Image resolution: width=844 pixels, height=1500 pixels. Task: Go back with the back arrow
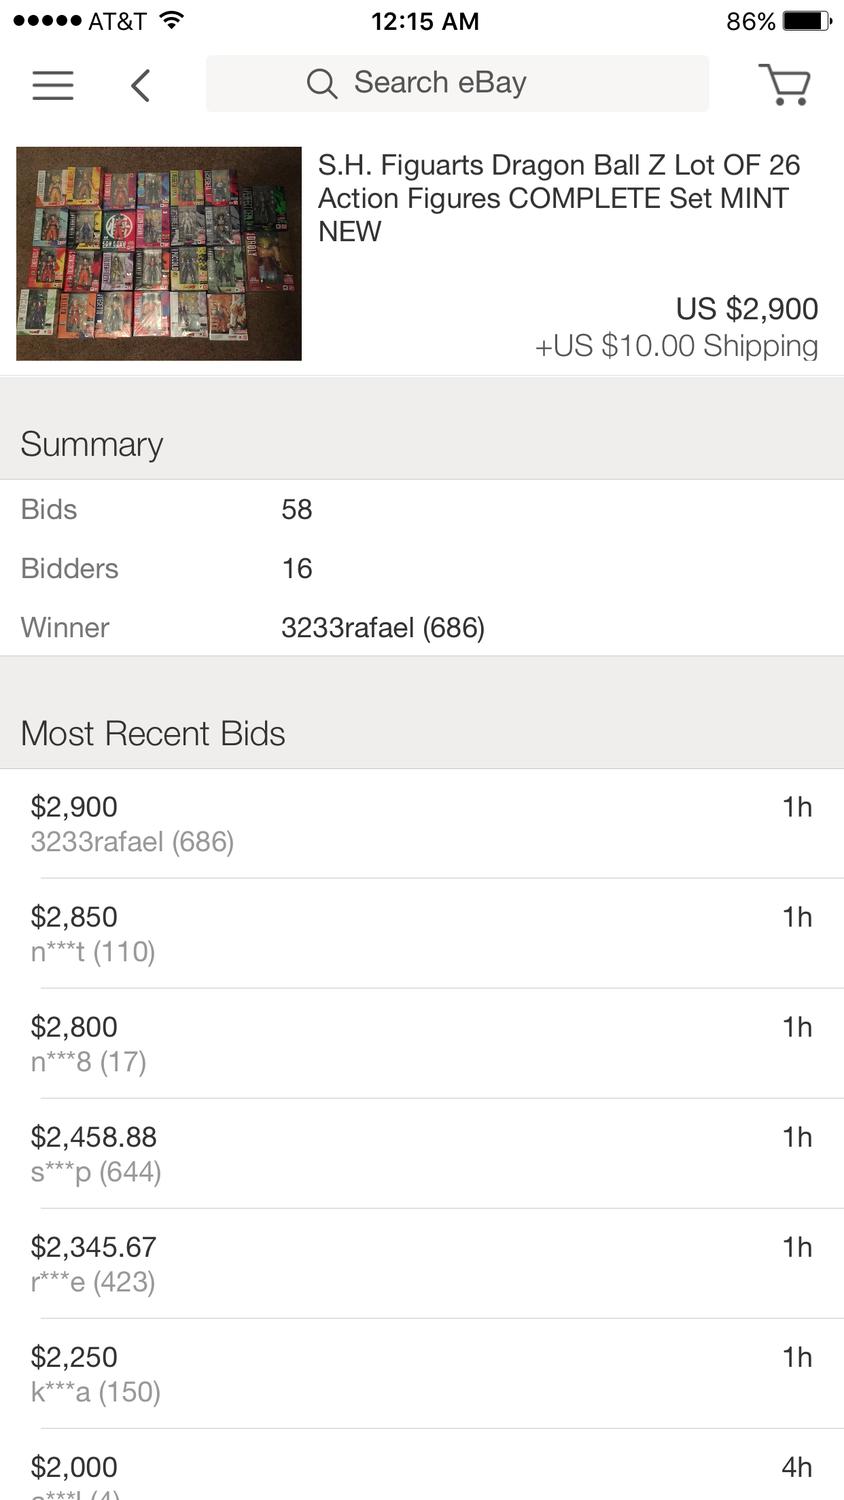tap(141, 85)
